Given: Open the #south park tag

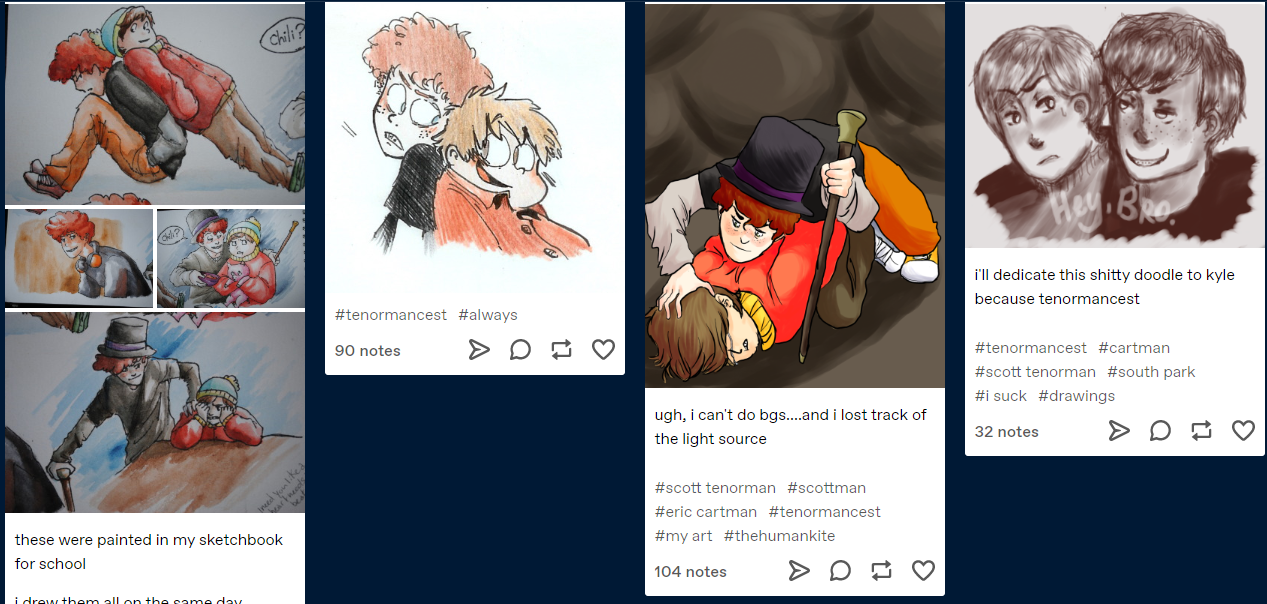Looking at the screenshot, I should pyautogui.click(x=1151, y=372).
